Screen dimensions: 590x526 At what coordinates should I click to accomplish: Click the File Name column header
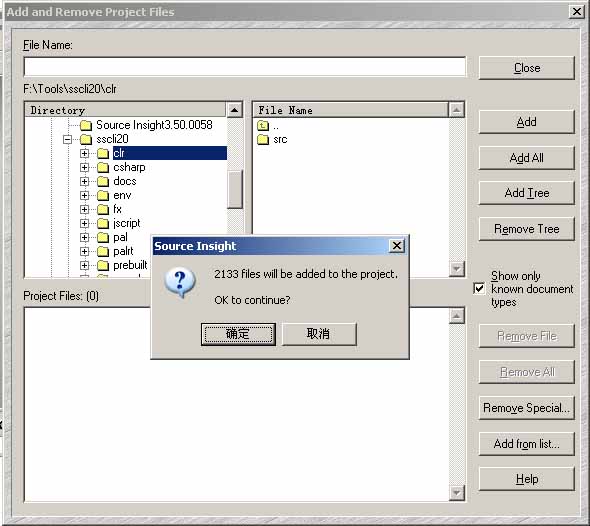pos(350,110)
